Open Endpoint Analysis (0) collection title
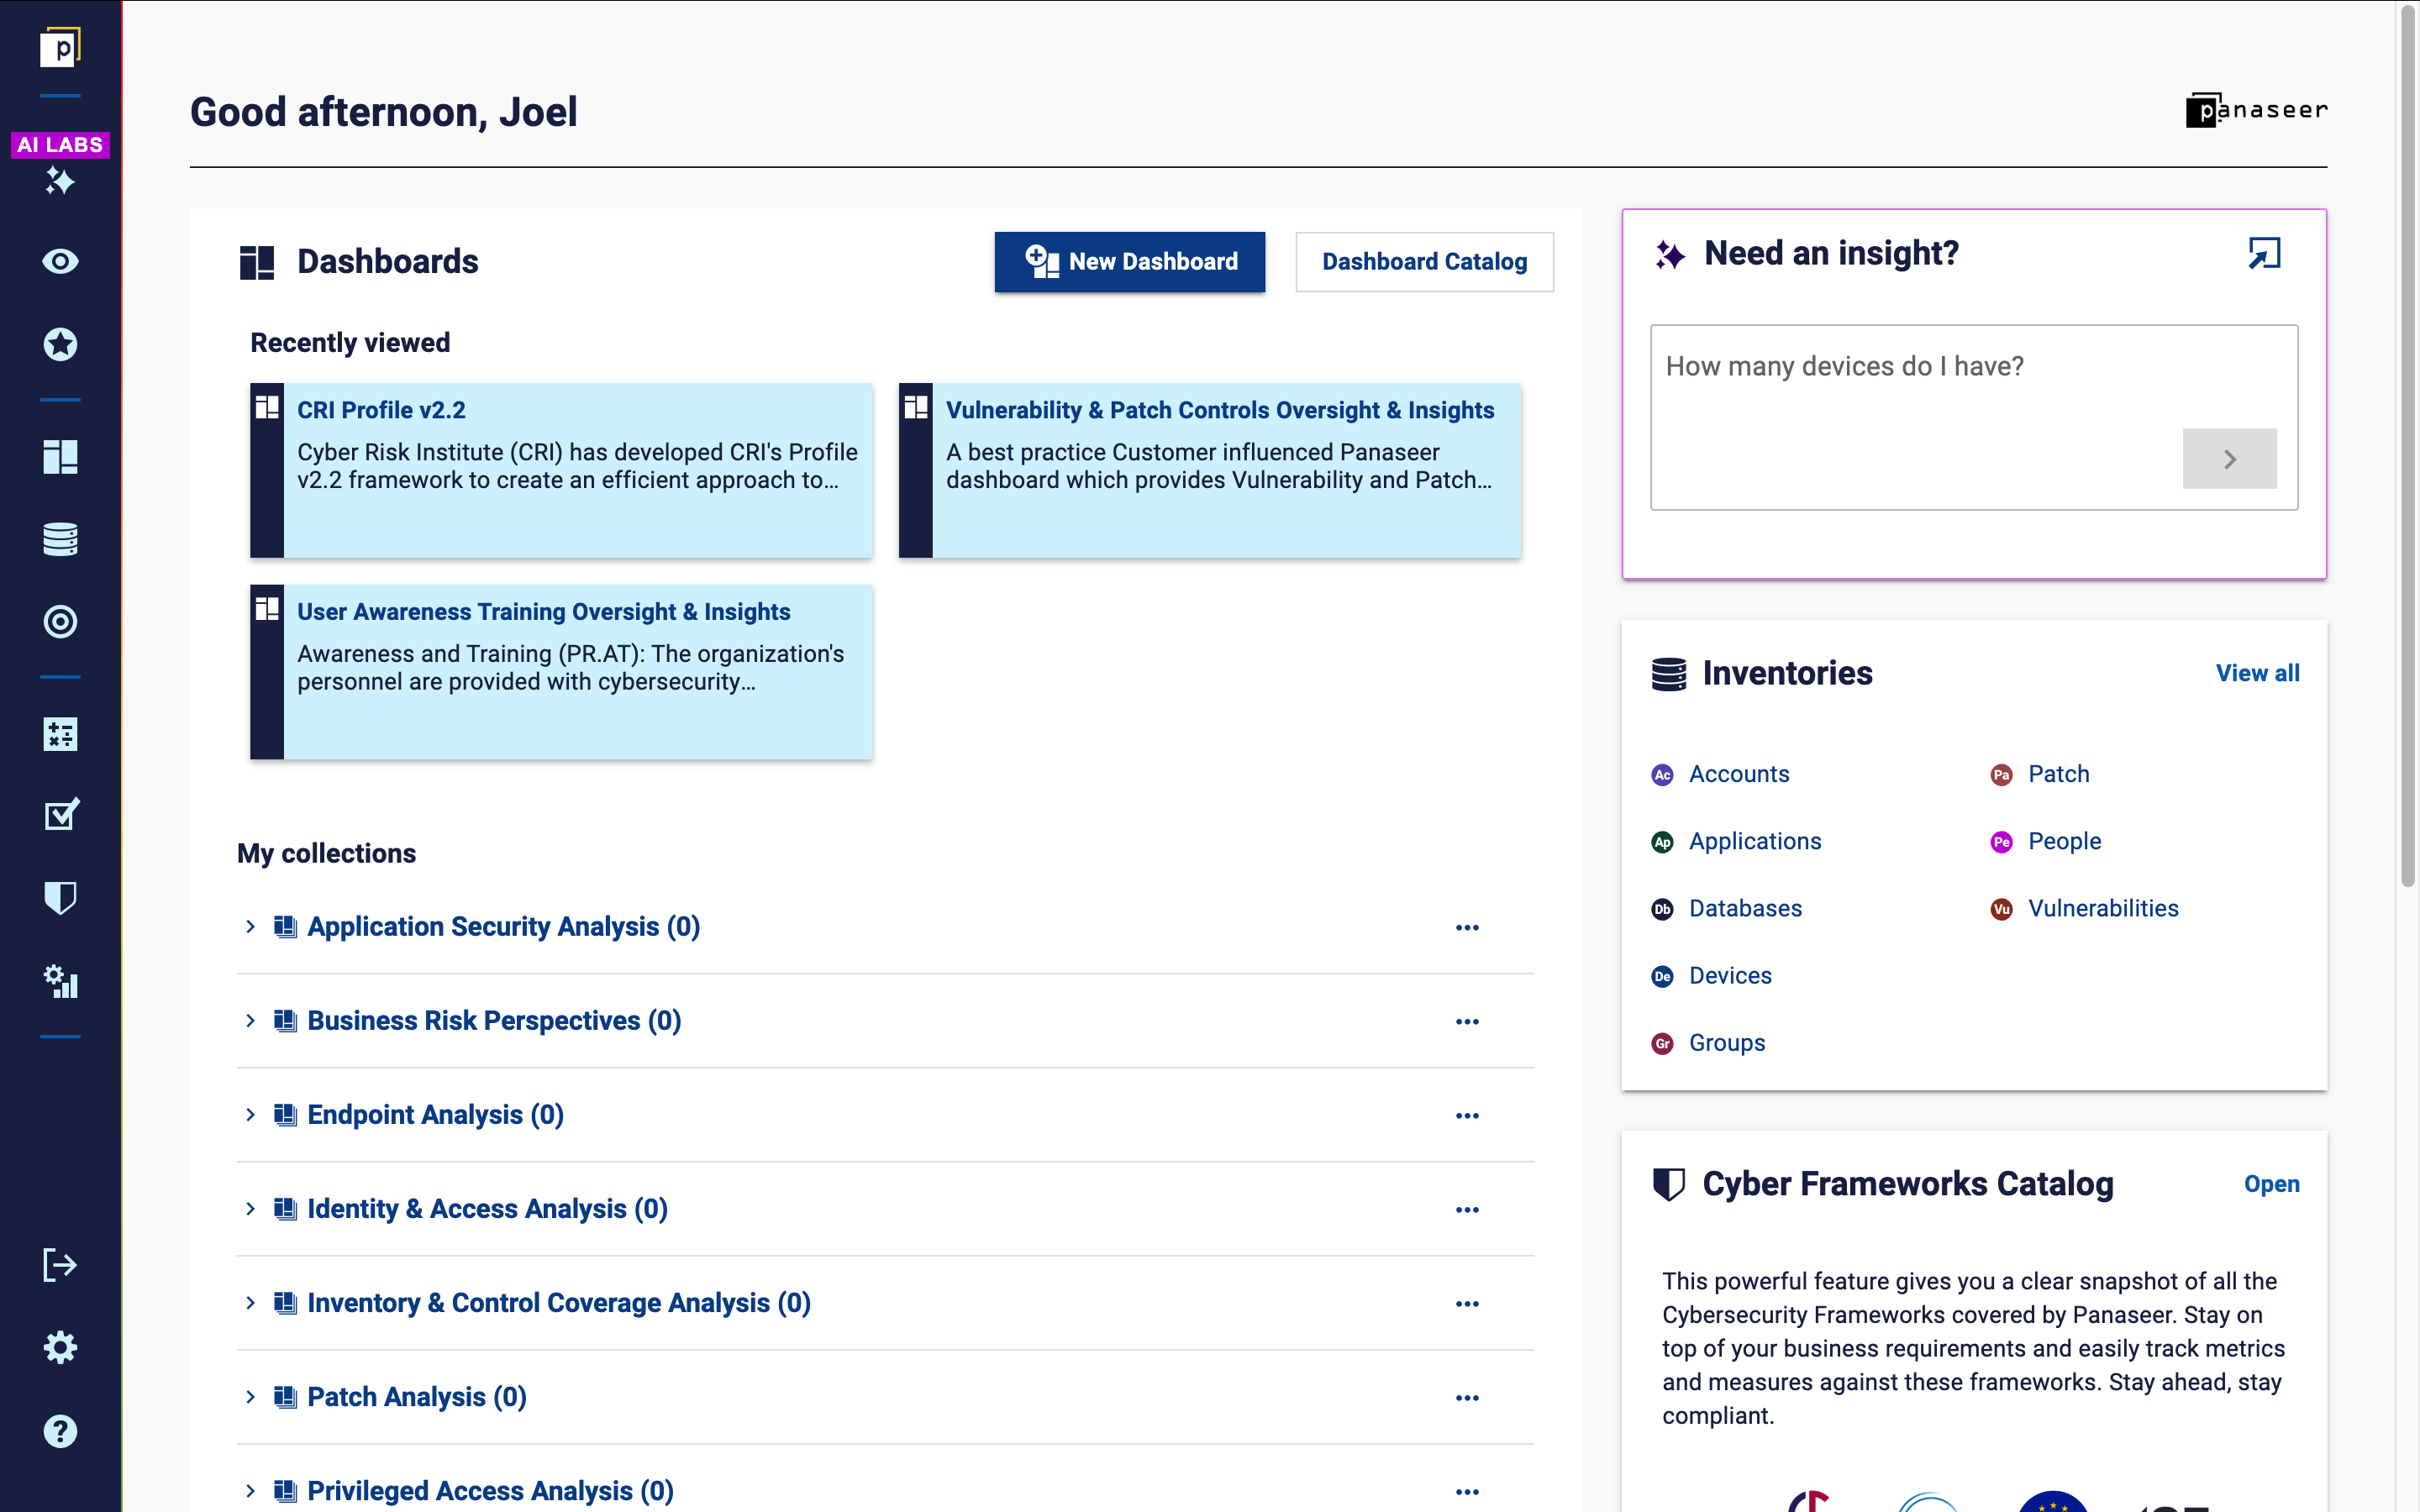Image resolution: width=2420 pixels, height=1512 pixels. click(435, 1115)
